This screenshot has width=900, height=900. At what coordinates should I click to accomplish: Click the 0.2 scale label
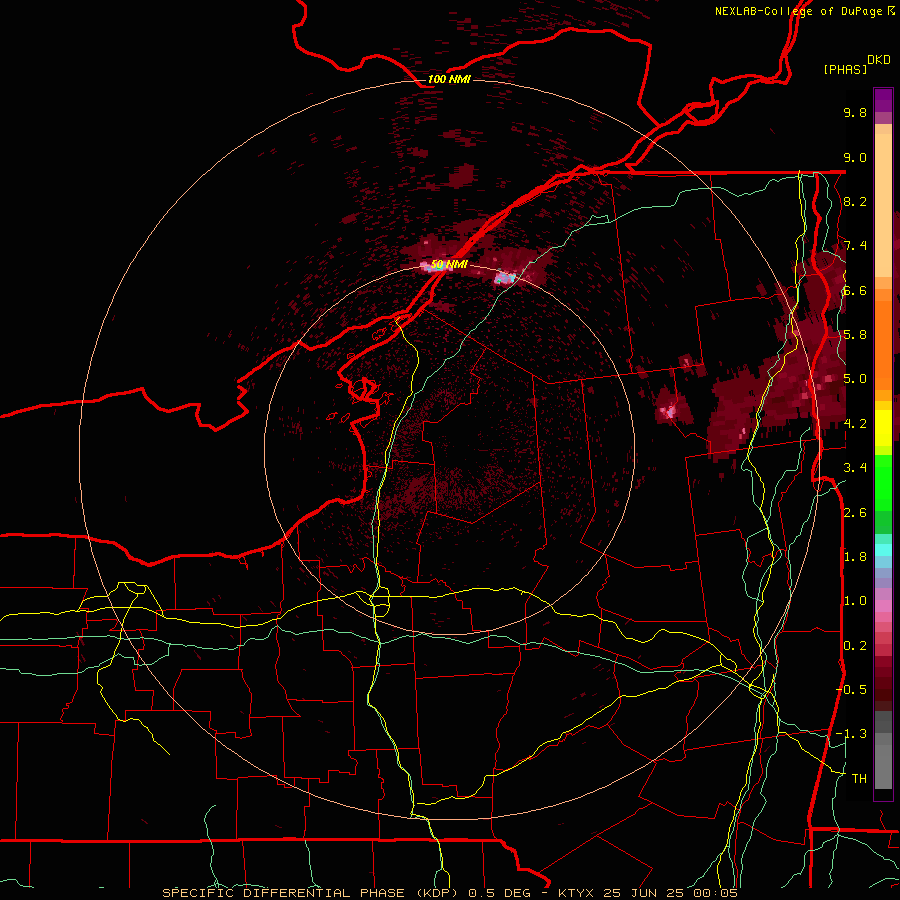[855, 646]
